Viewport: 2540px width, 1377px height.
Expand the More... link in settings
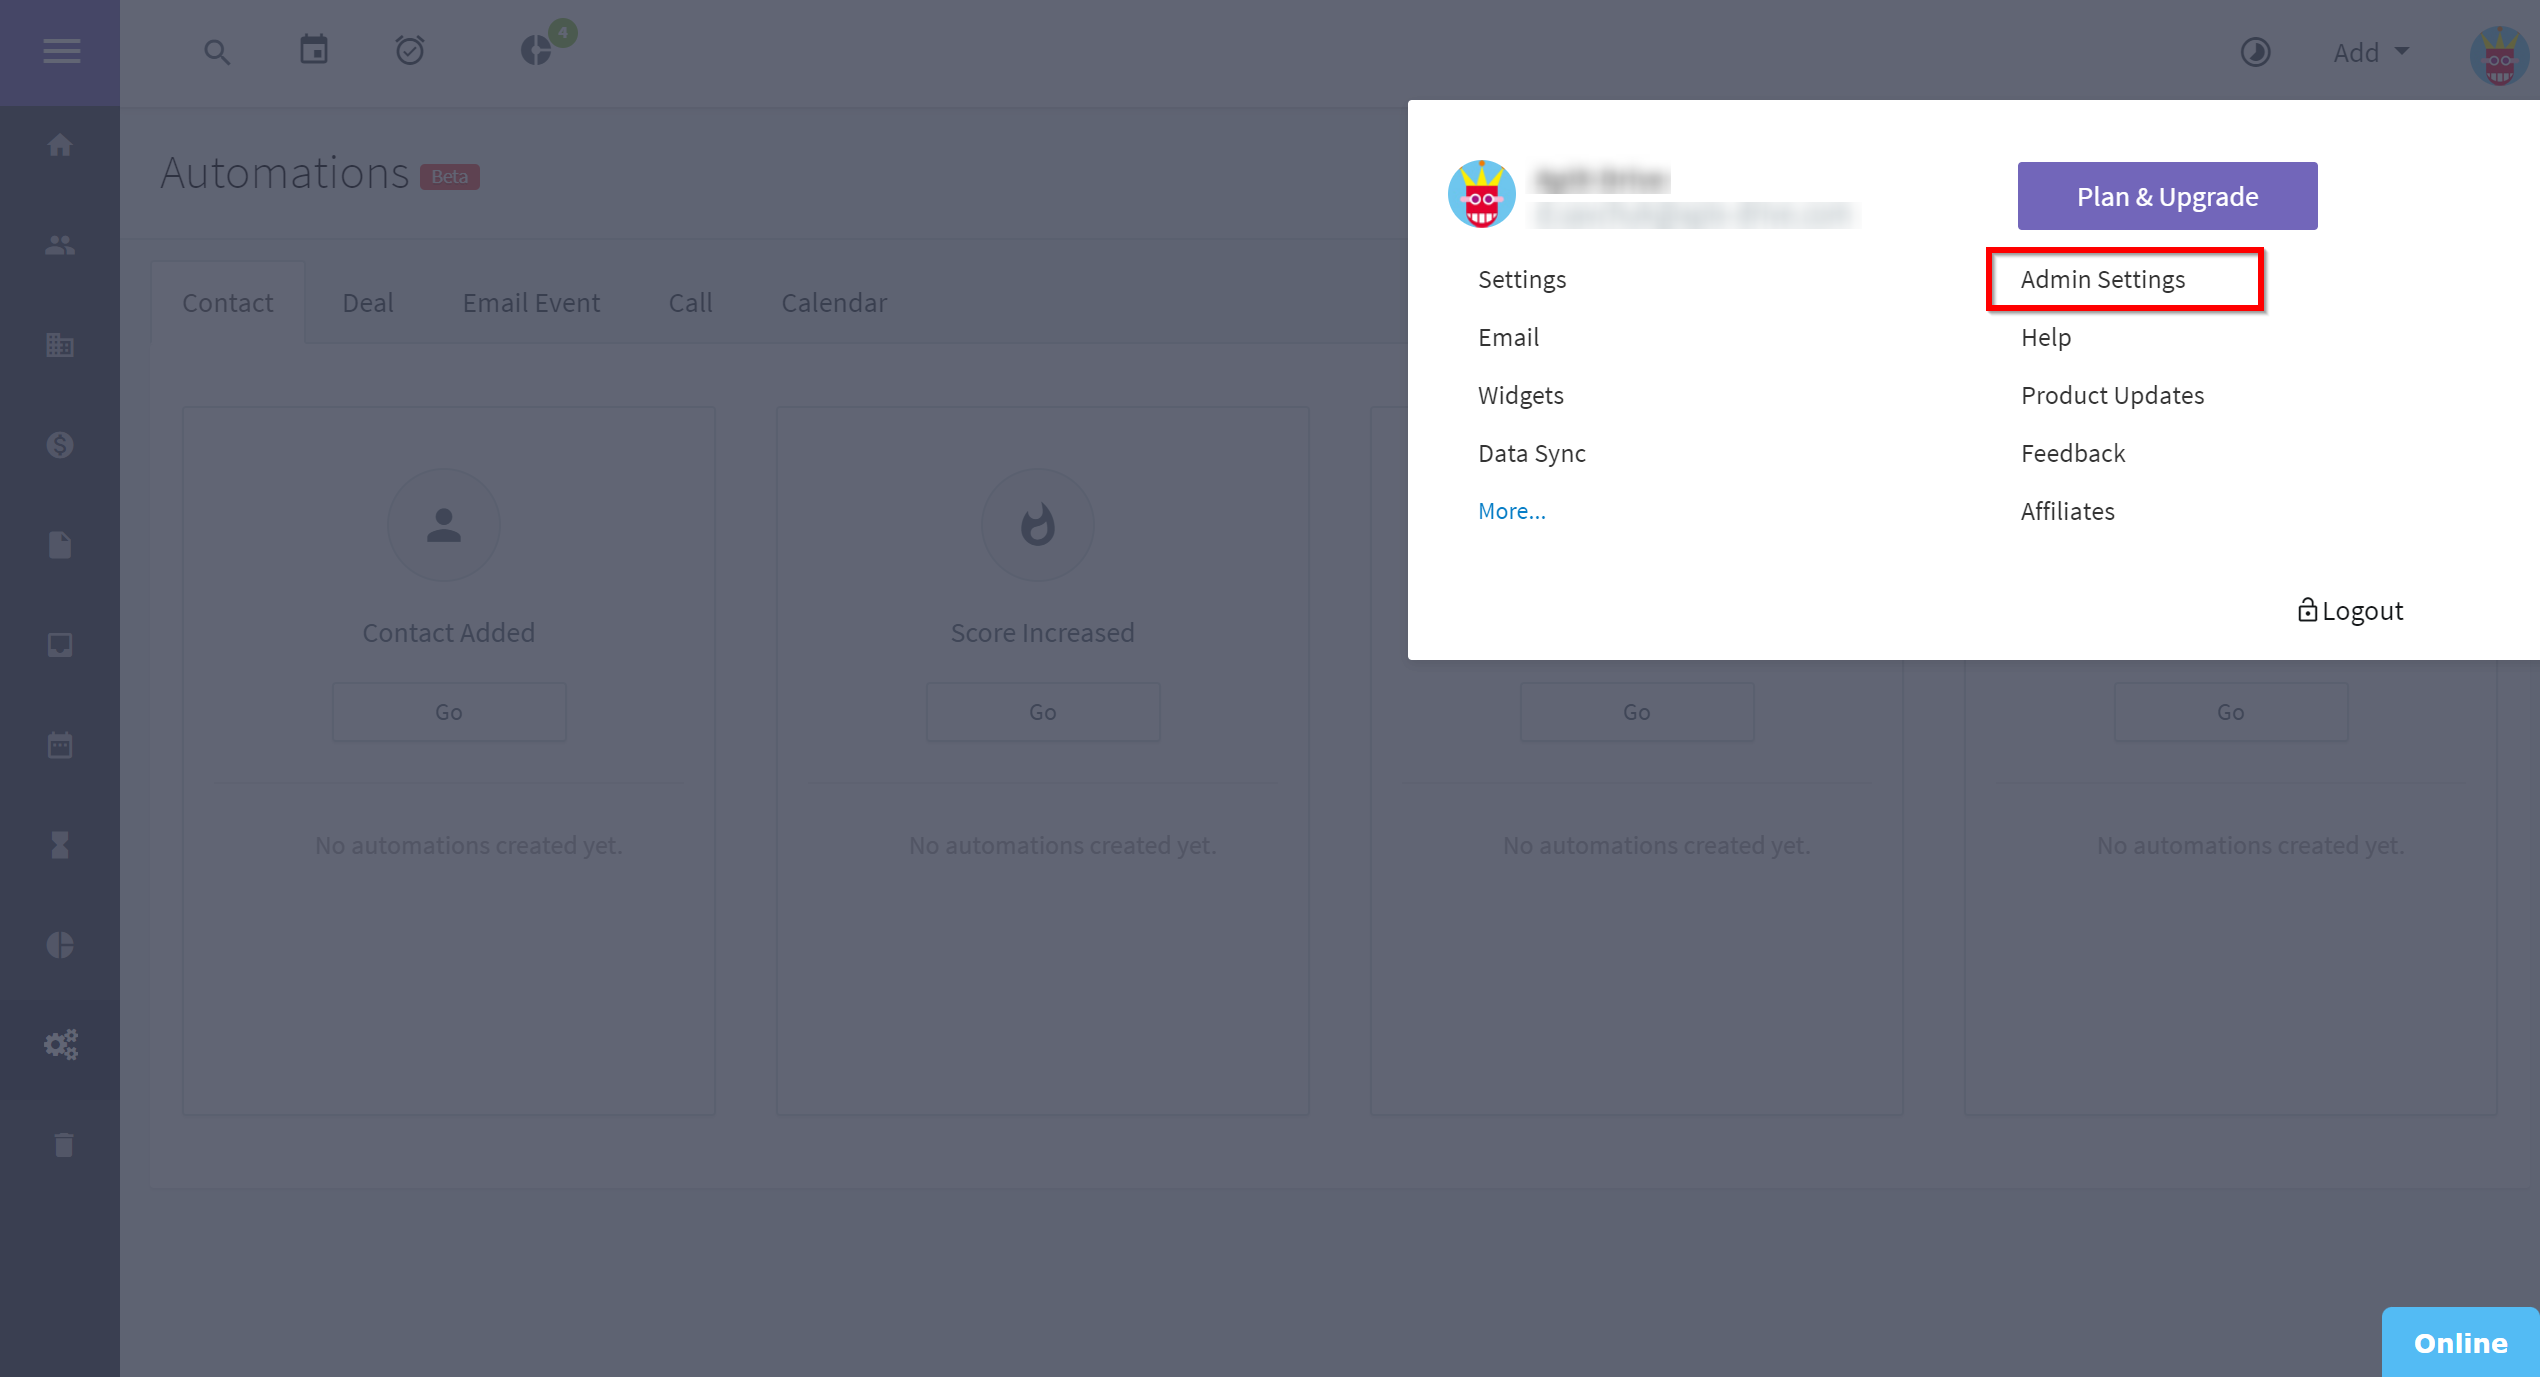[1511, 510]
